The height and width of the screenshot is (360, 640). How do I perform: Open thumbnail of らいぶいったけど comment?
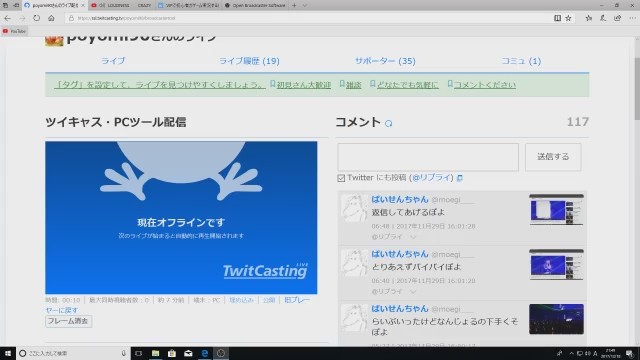click(556, 319)
